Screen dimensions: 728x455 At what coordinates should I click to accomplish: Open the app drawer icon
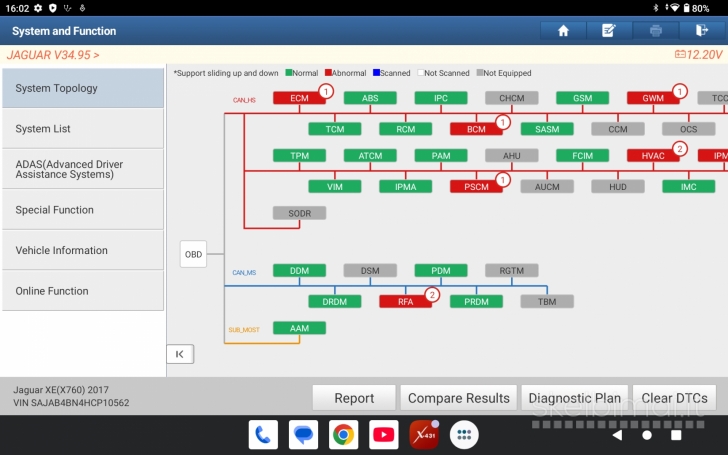click(464, 434)
